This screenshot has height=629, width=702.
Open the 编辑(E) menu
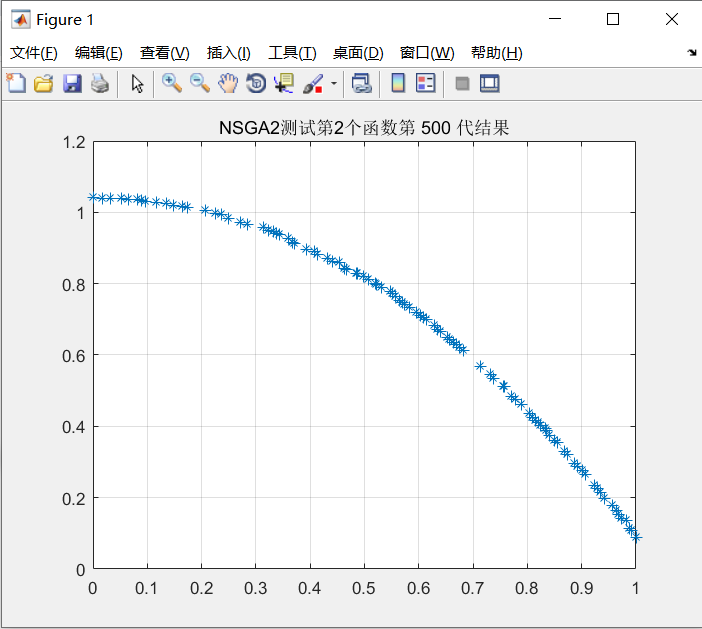98,53
